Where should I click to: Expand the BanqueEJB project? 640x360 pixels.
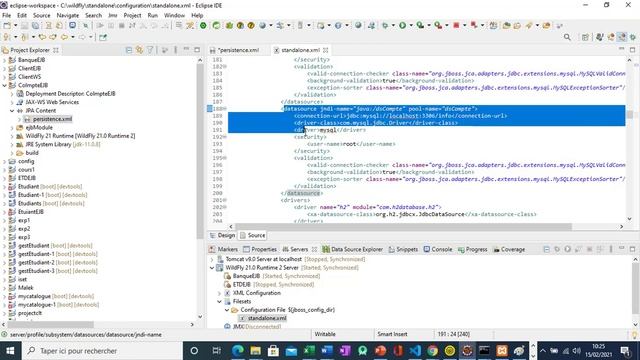point(4,60)
